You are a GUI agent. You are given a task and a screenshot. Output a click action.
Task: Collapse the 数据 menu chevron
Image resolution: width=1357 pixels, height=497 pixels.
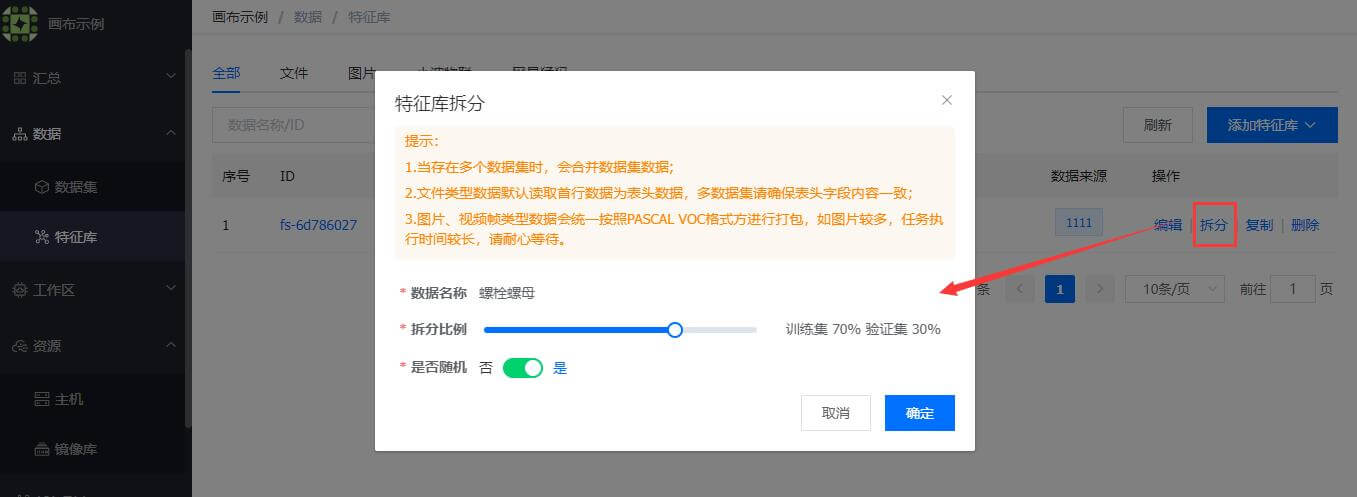[x=171, y=133]
